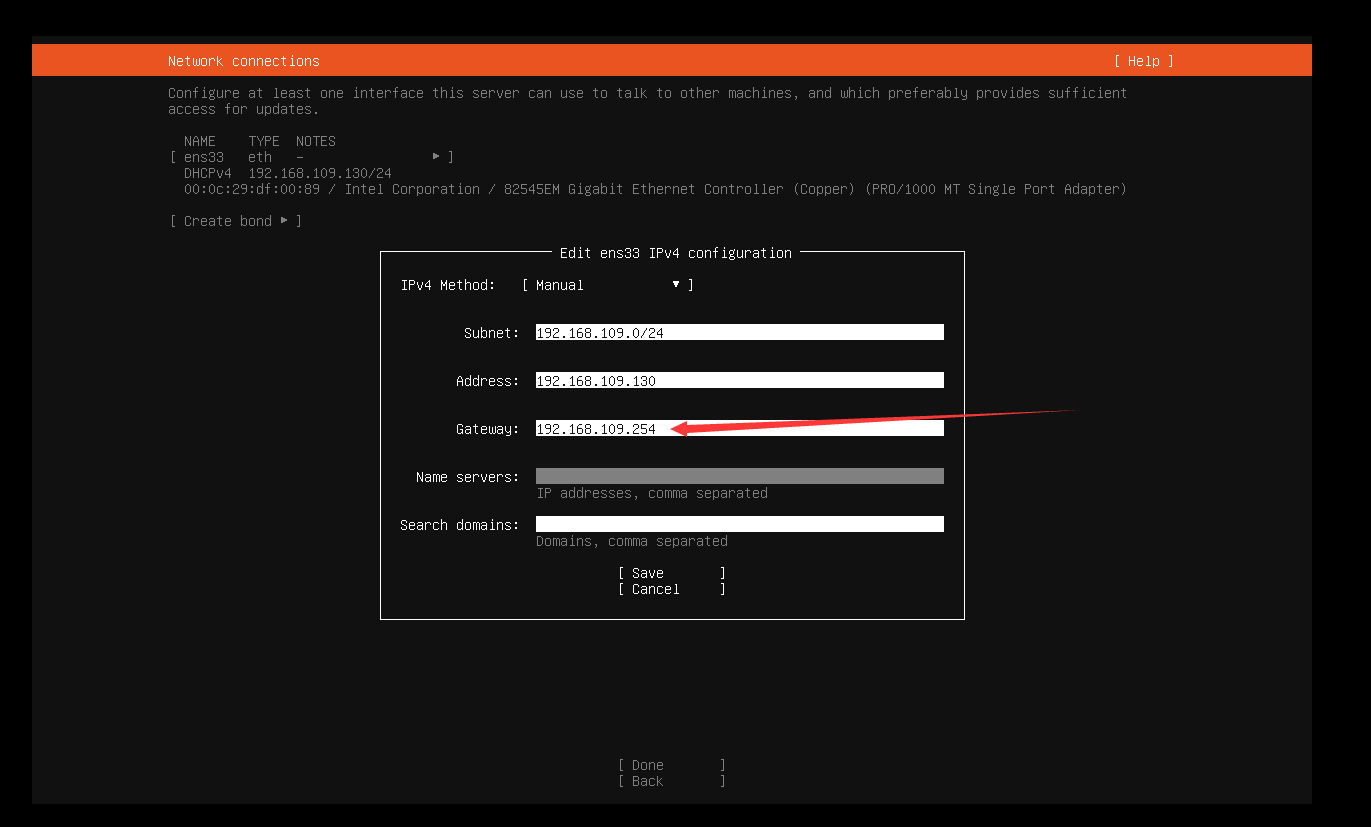
Task: Click the TYPE column header
Action: pyautogui.click(x=264, y=141)
